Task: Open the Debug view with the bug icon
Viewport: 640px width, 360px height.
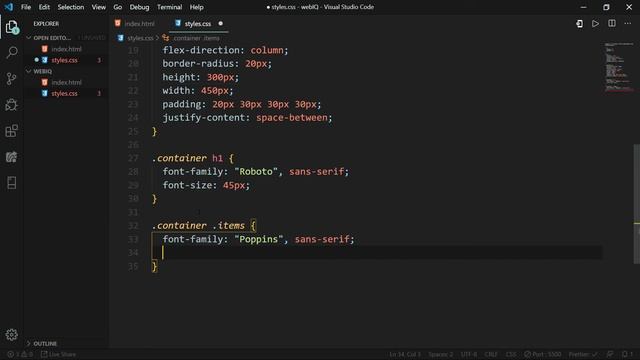Action: pos(12,104)
